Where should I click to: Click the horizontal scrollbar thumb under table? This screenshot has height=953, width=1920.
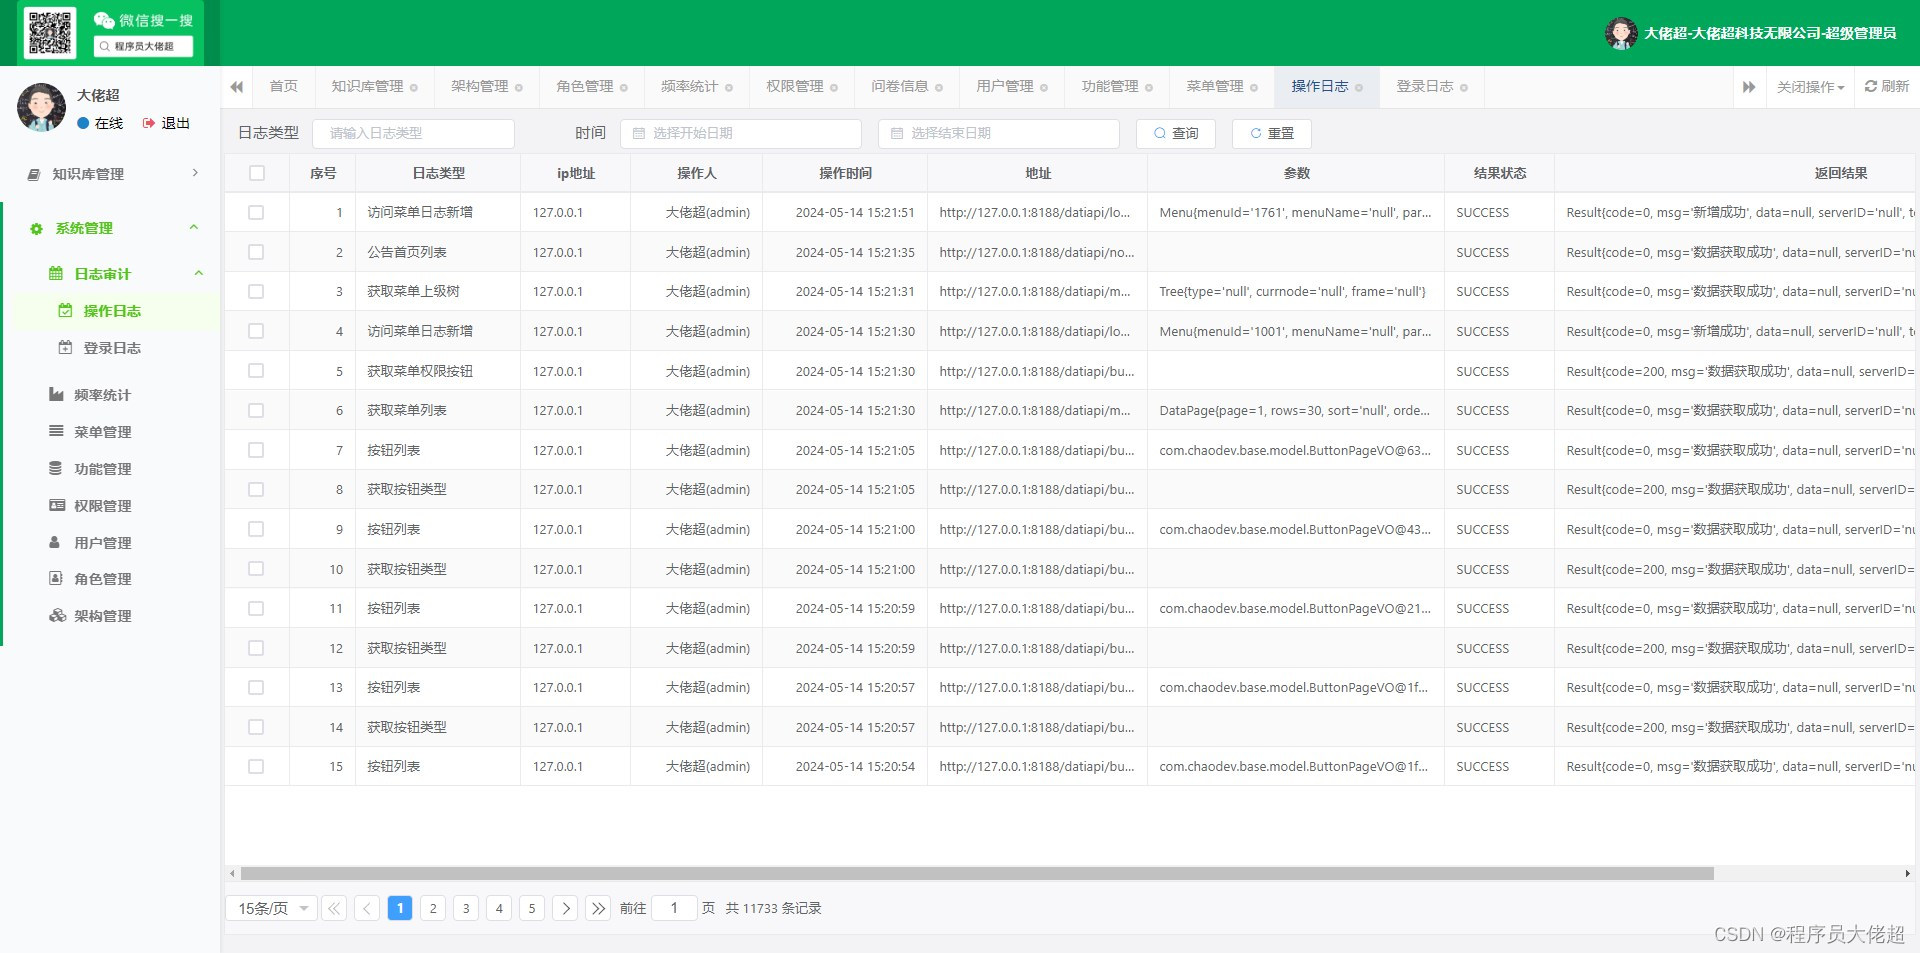click(x=977, y=873)
